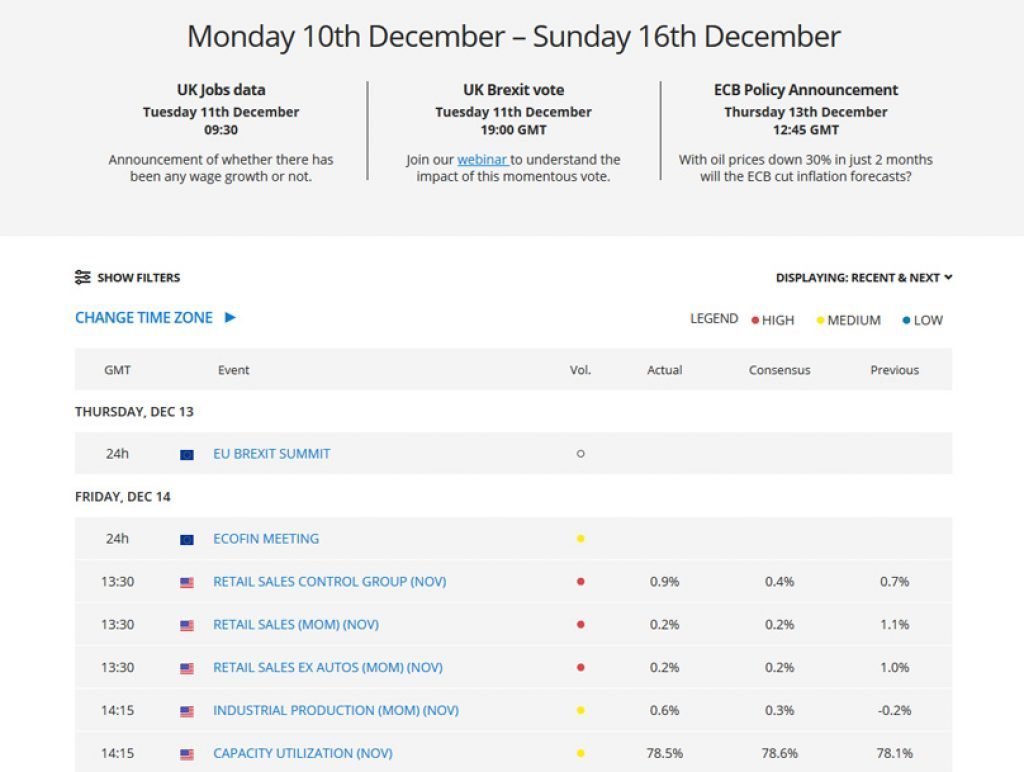Open the EU Brexit Summit event
This screenshot has width=1024, height=772.
point(272,453)
